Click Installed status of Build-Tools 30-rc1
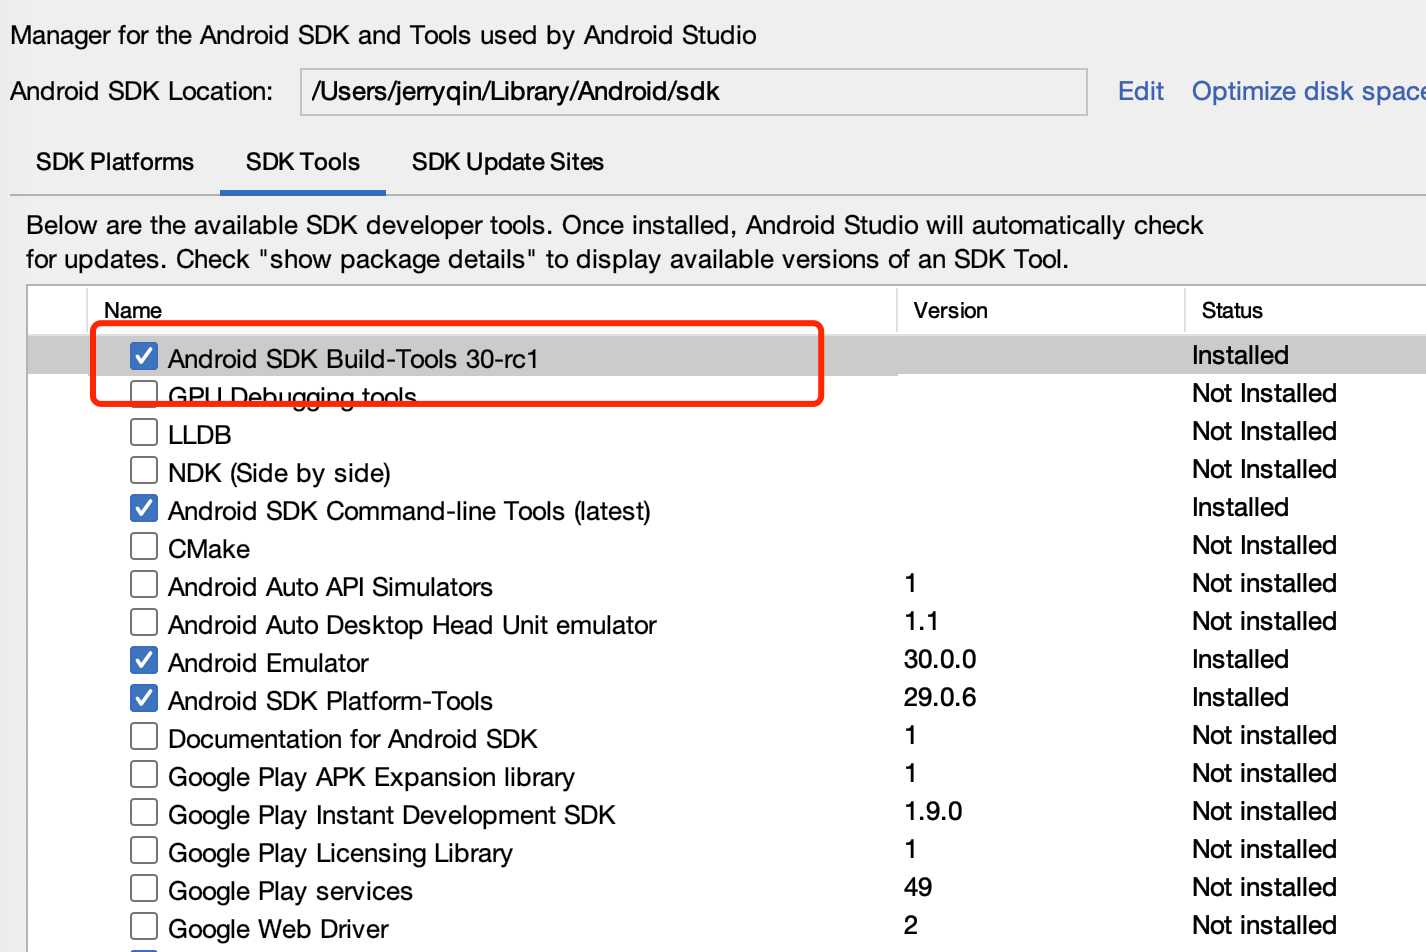Image resolution: width=1426 pixels, height=952 pixels. coord(1240,355)
